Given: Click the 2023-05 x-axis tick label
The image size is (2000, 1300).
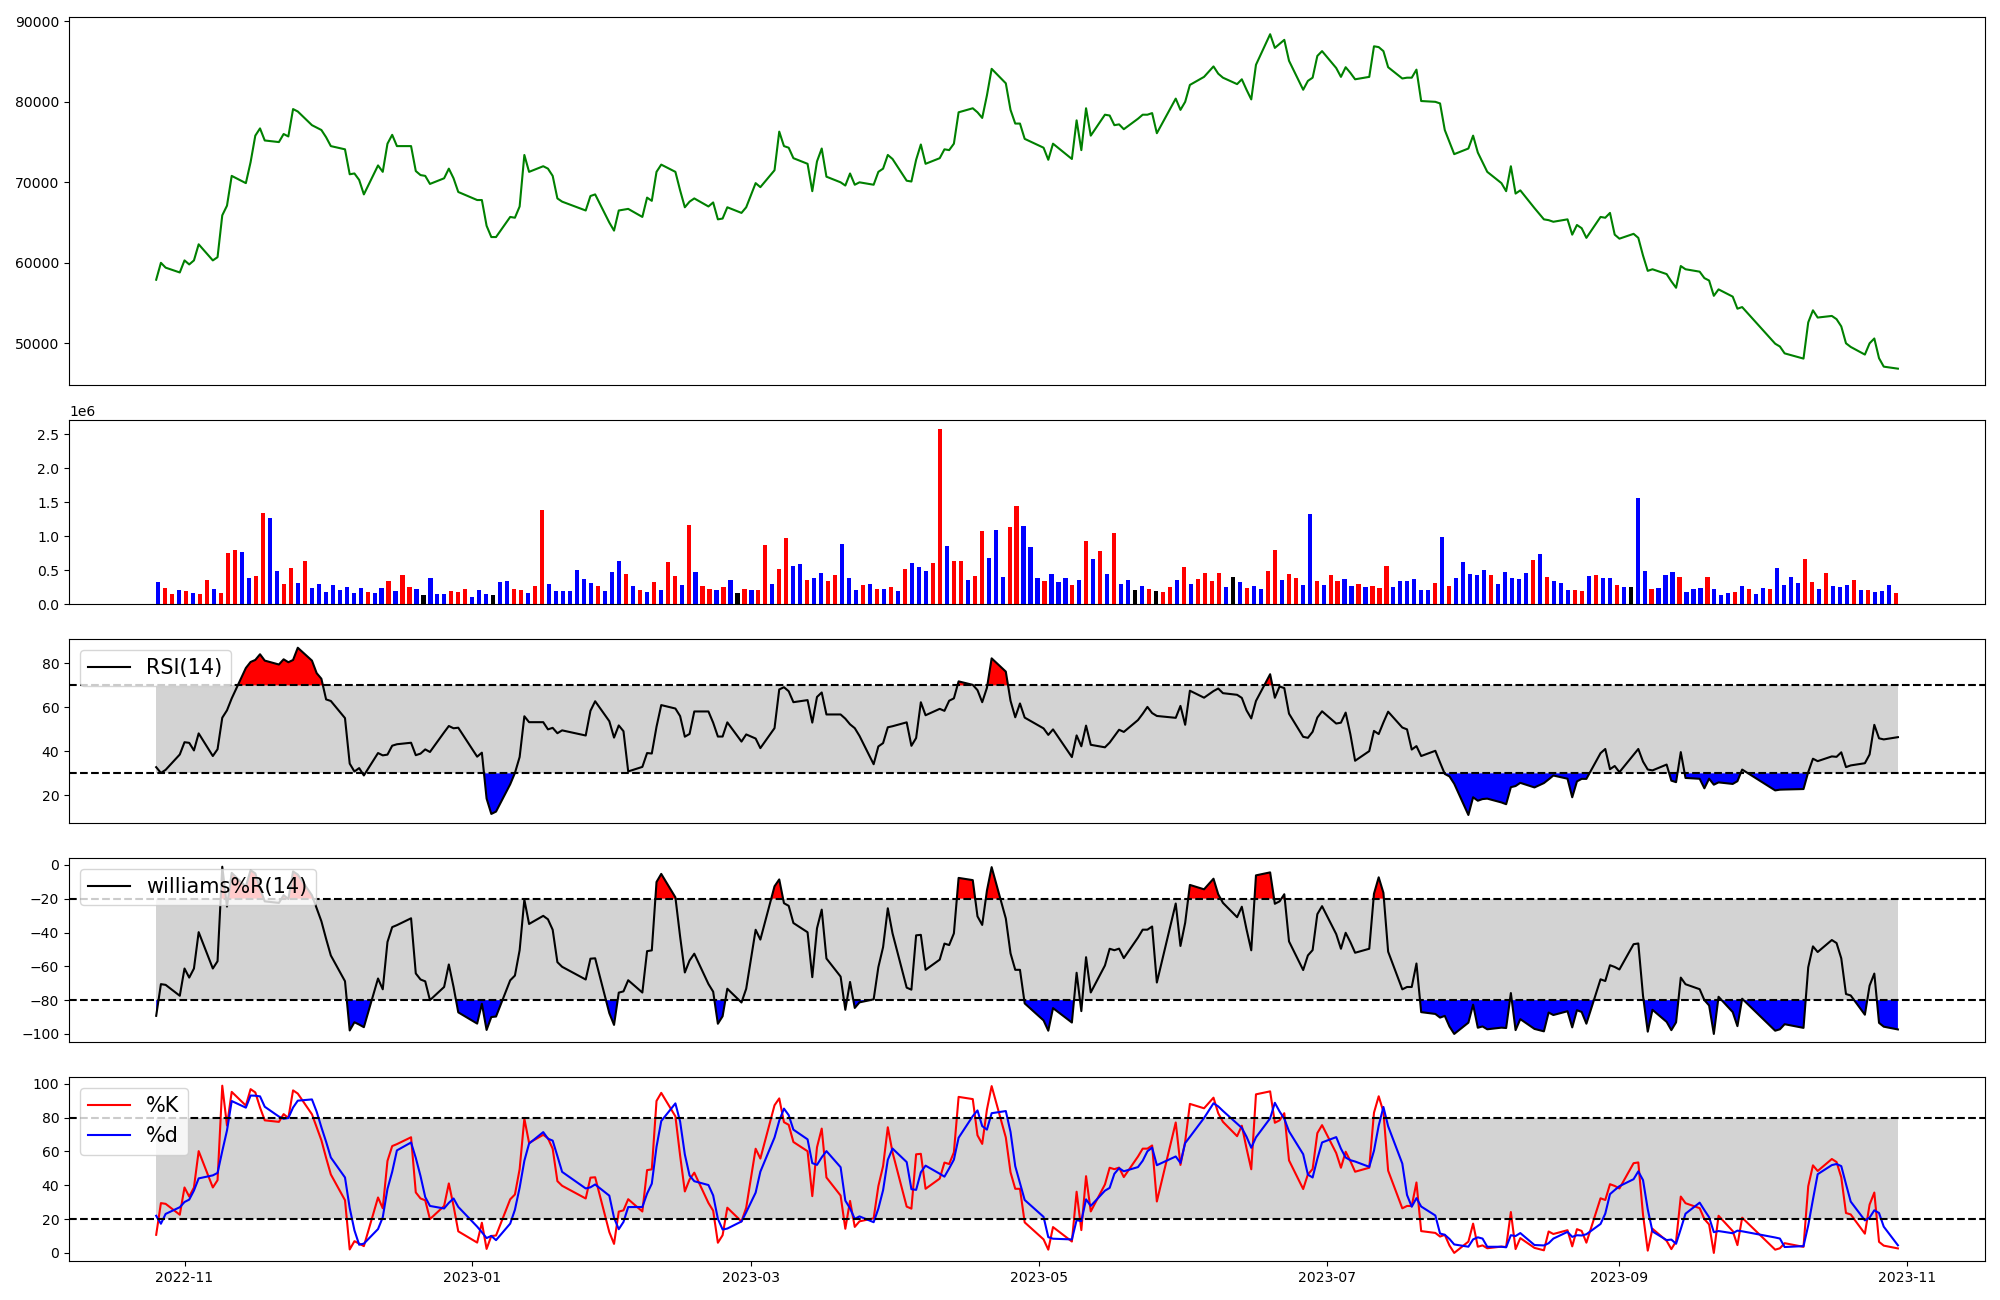Looking at the screenshot, I should (x=1039, y=1277).
